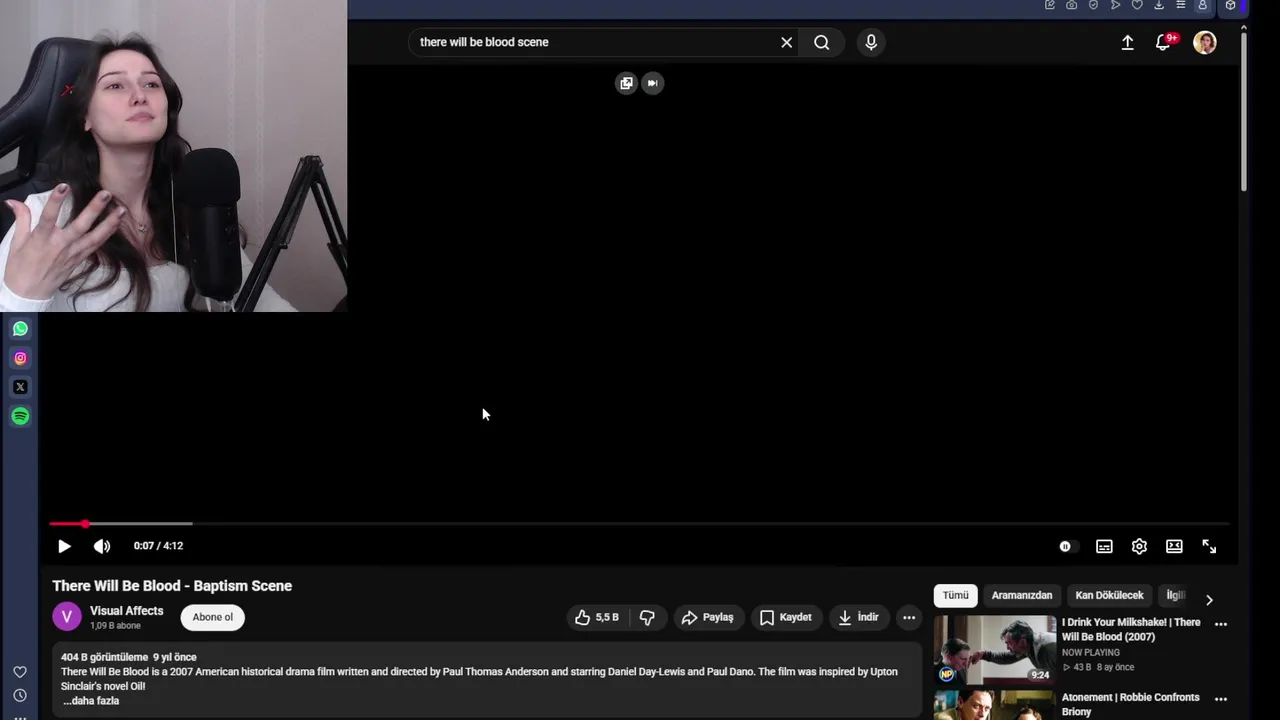Click browser toolbar snapshot camera icon
Image resolution: width=1280 pixels, height=720 pixels.
point(1072,5)
